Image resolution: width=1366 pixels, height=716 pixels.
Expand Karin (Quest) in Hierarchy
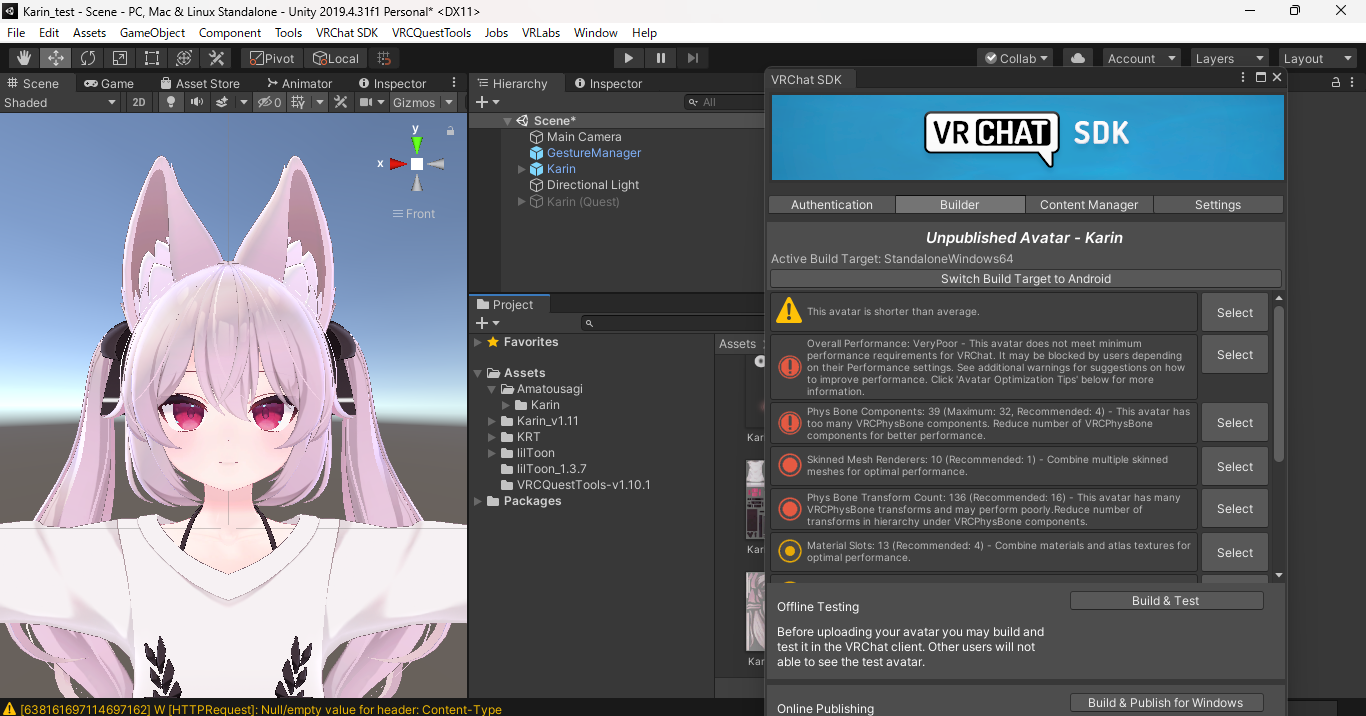click(521, 201)
